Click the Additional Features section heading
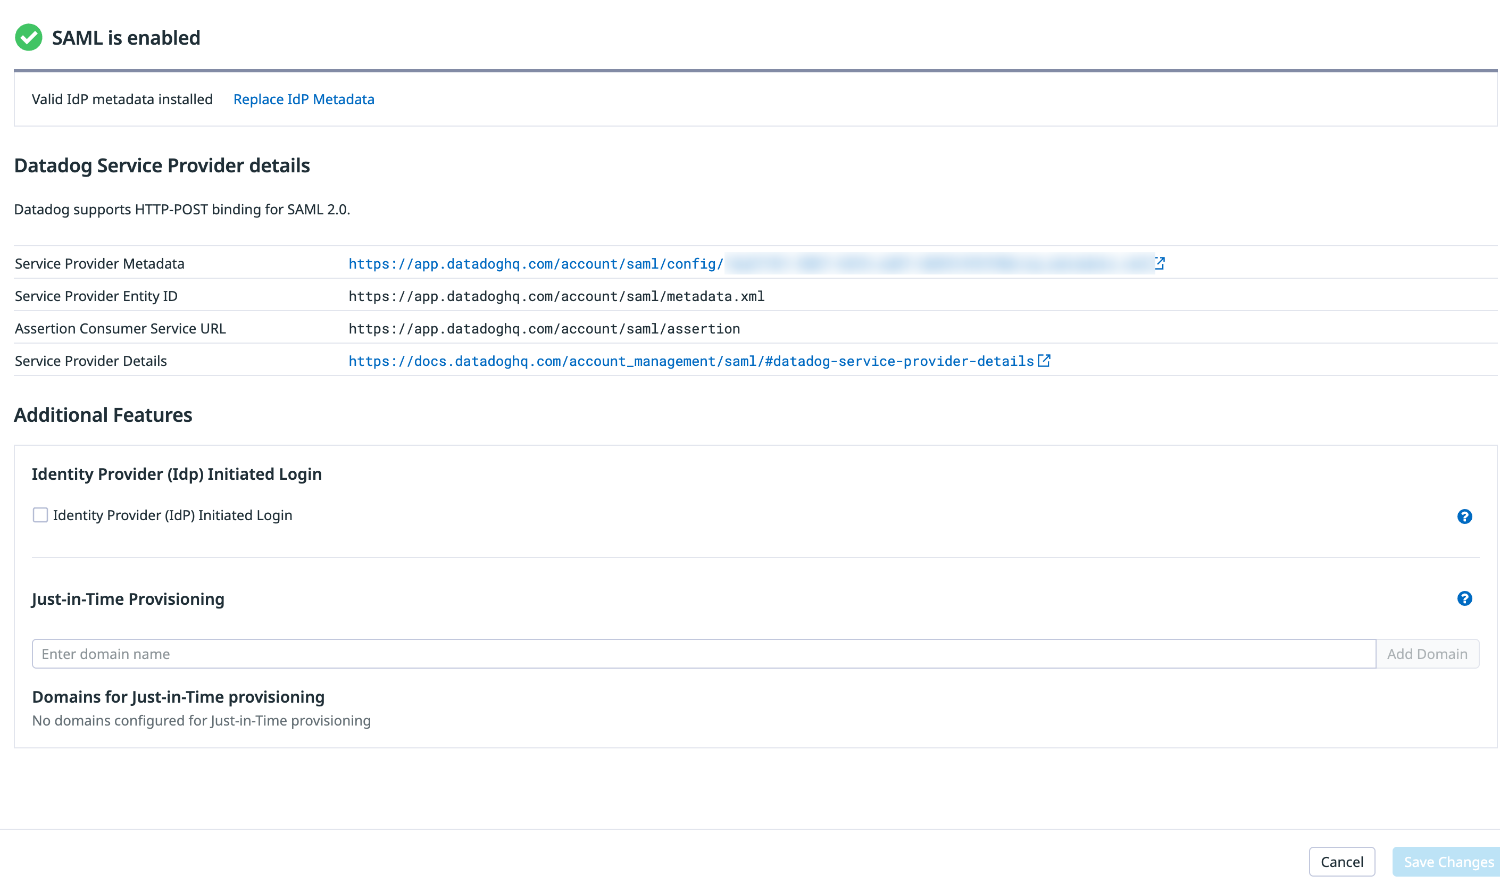The image size is (1500, 886). (103, 414)
